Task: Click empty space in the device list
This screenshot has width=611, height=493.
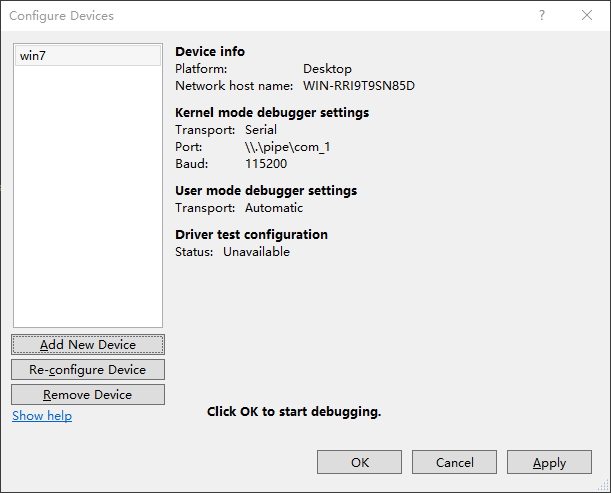Action: [x=87, y=200]
